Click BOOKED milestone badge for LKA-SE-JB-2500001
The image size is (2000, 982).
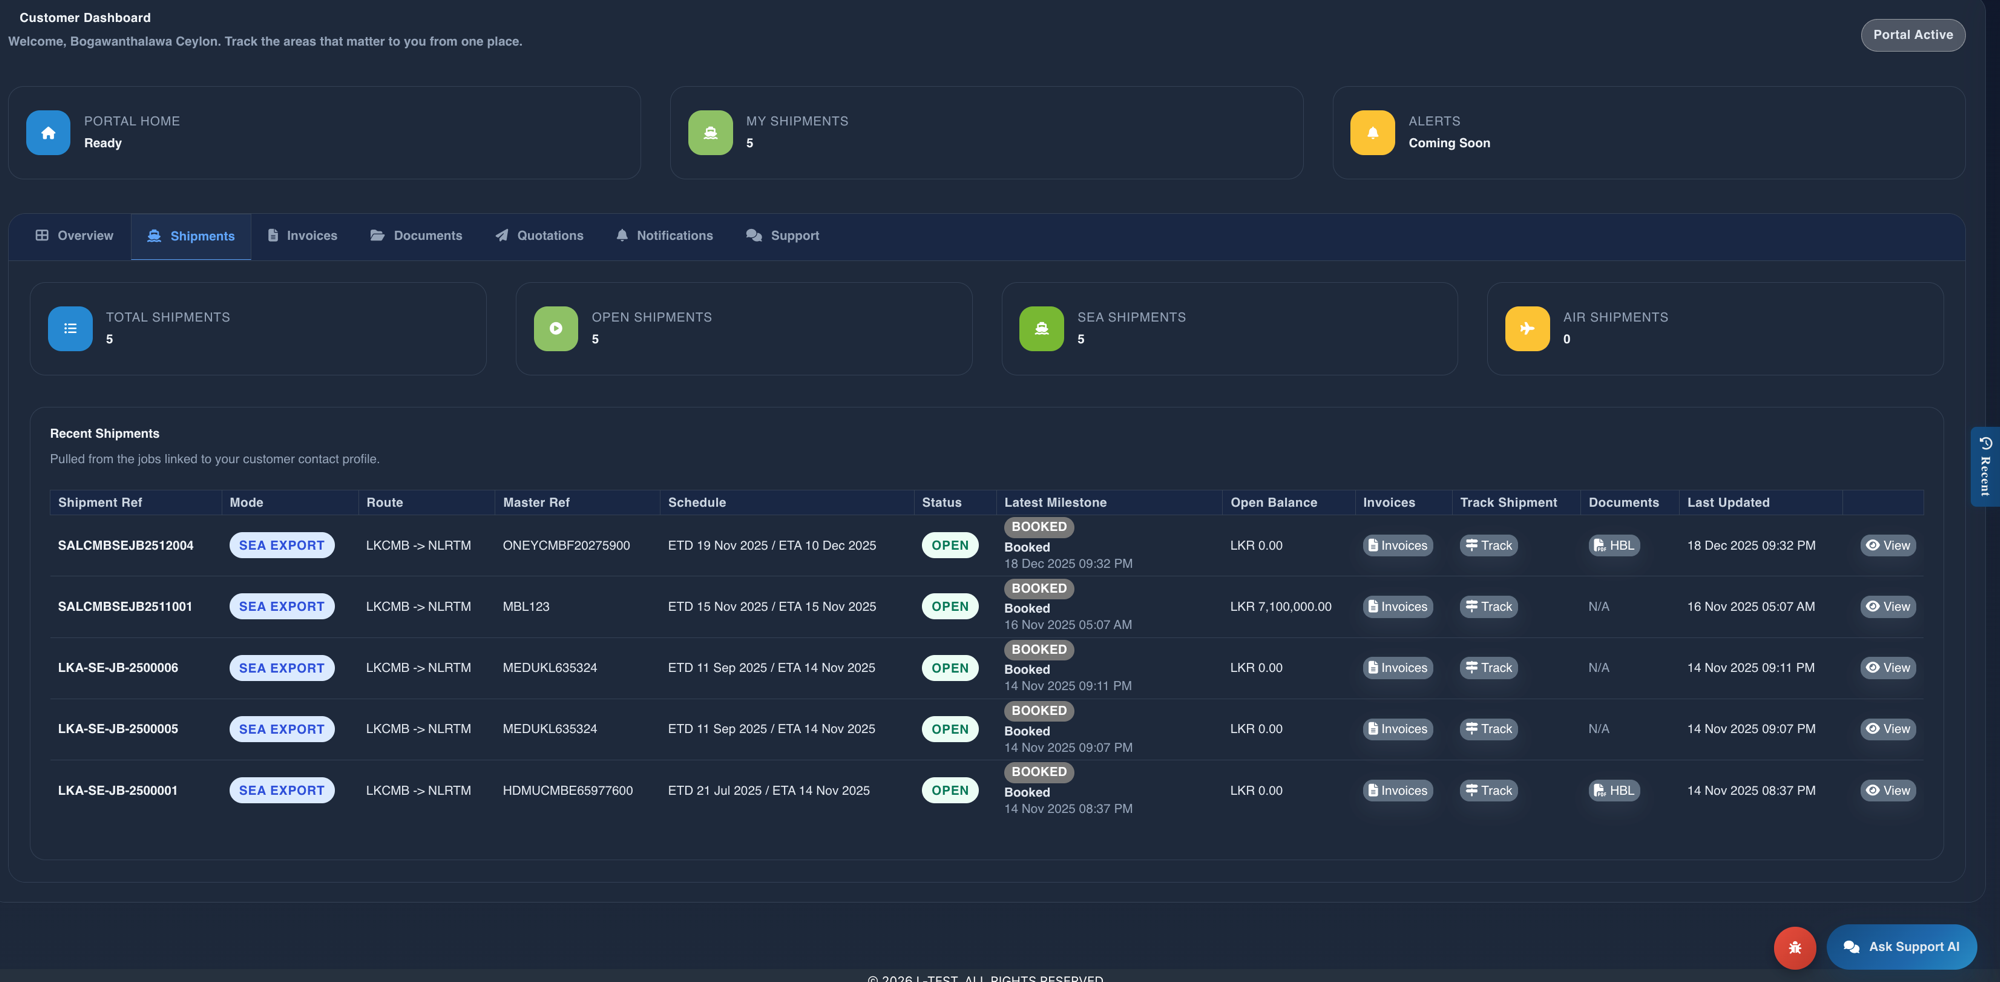(x=1039, y=772)
